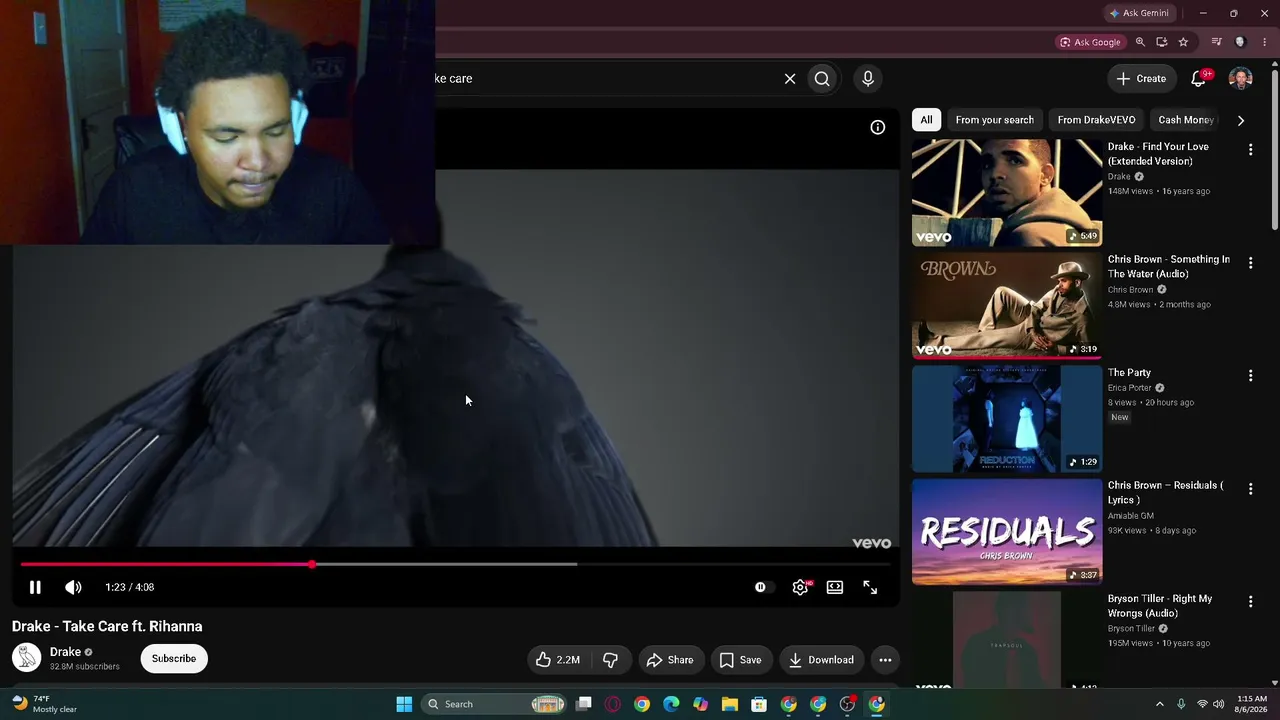Open YouTube notifications bell
Image resolution: width=1280 pixels, height=720 pixels.
[x=1199, y=78]
